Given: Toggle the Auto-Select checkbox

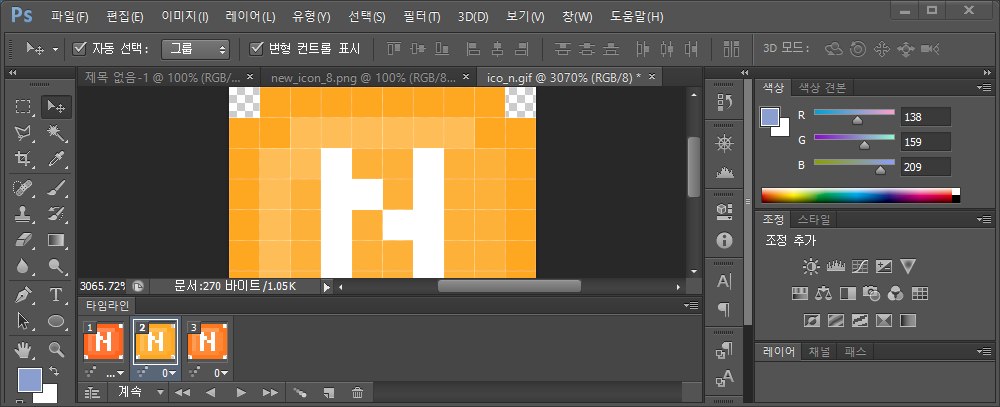Looking at the screenshot, I should (x=80, y=48).
